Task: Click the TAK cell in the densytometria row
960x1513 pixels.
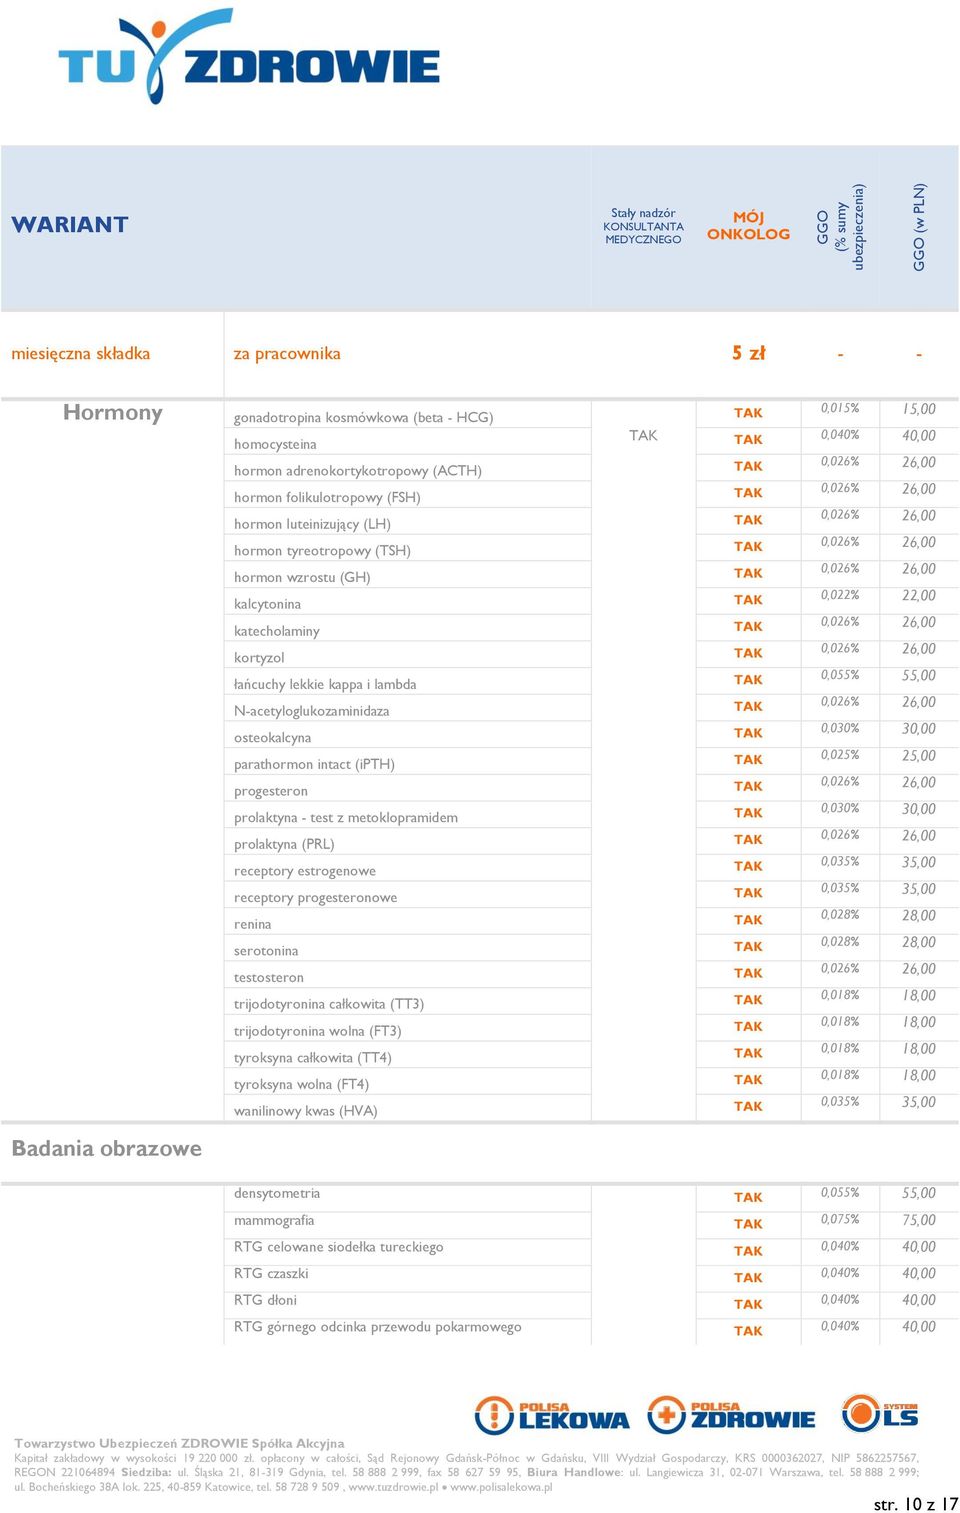Action: coord(748,1197)
